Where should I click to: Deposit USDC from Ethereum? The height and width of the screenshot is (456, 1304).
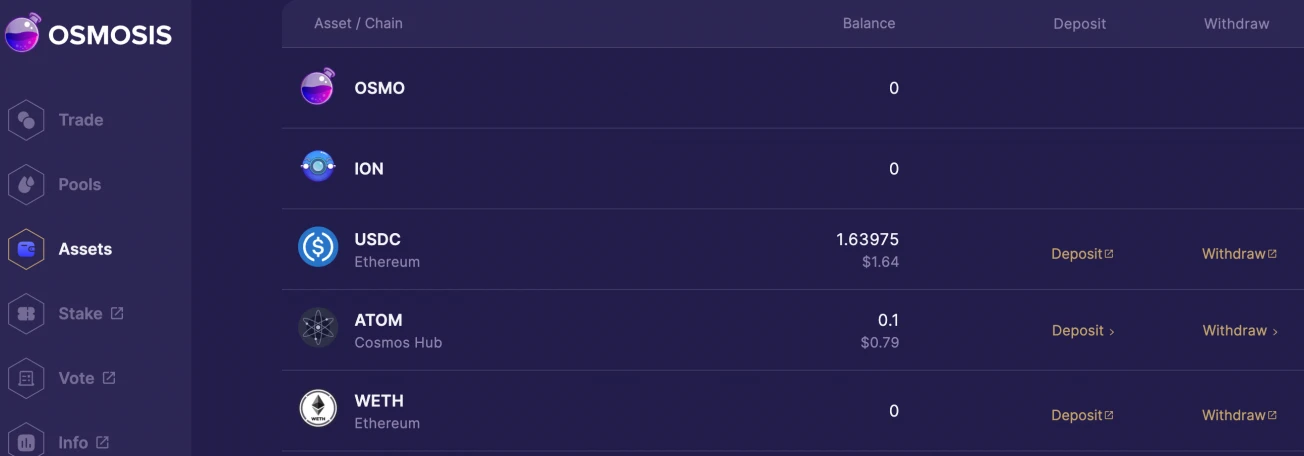[x=1082, y=254]
